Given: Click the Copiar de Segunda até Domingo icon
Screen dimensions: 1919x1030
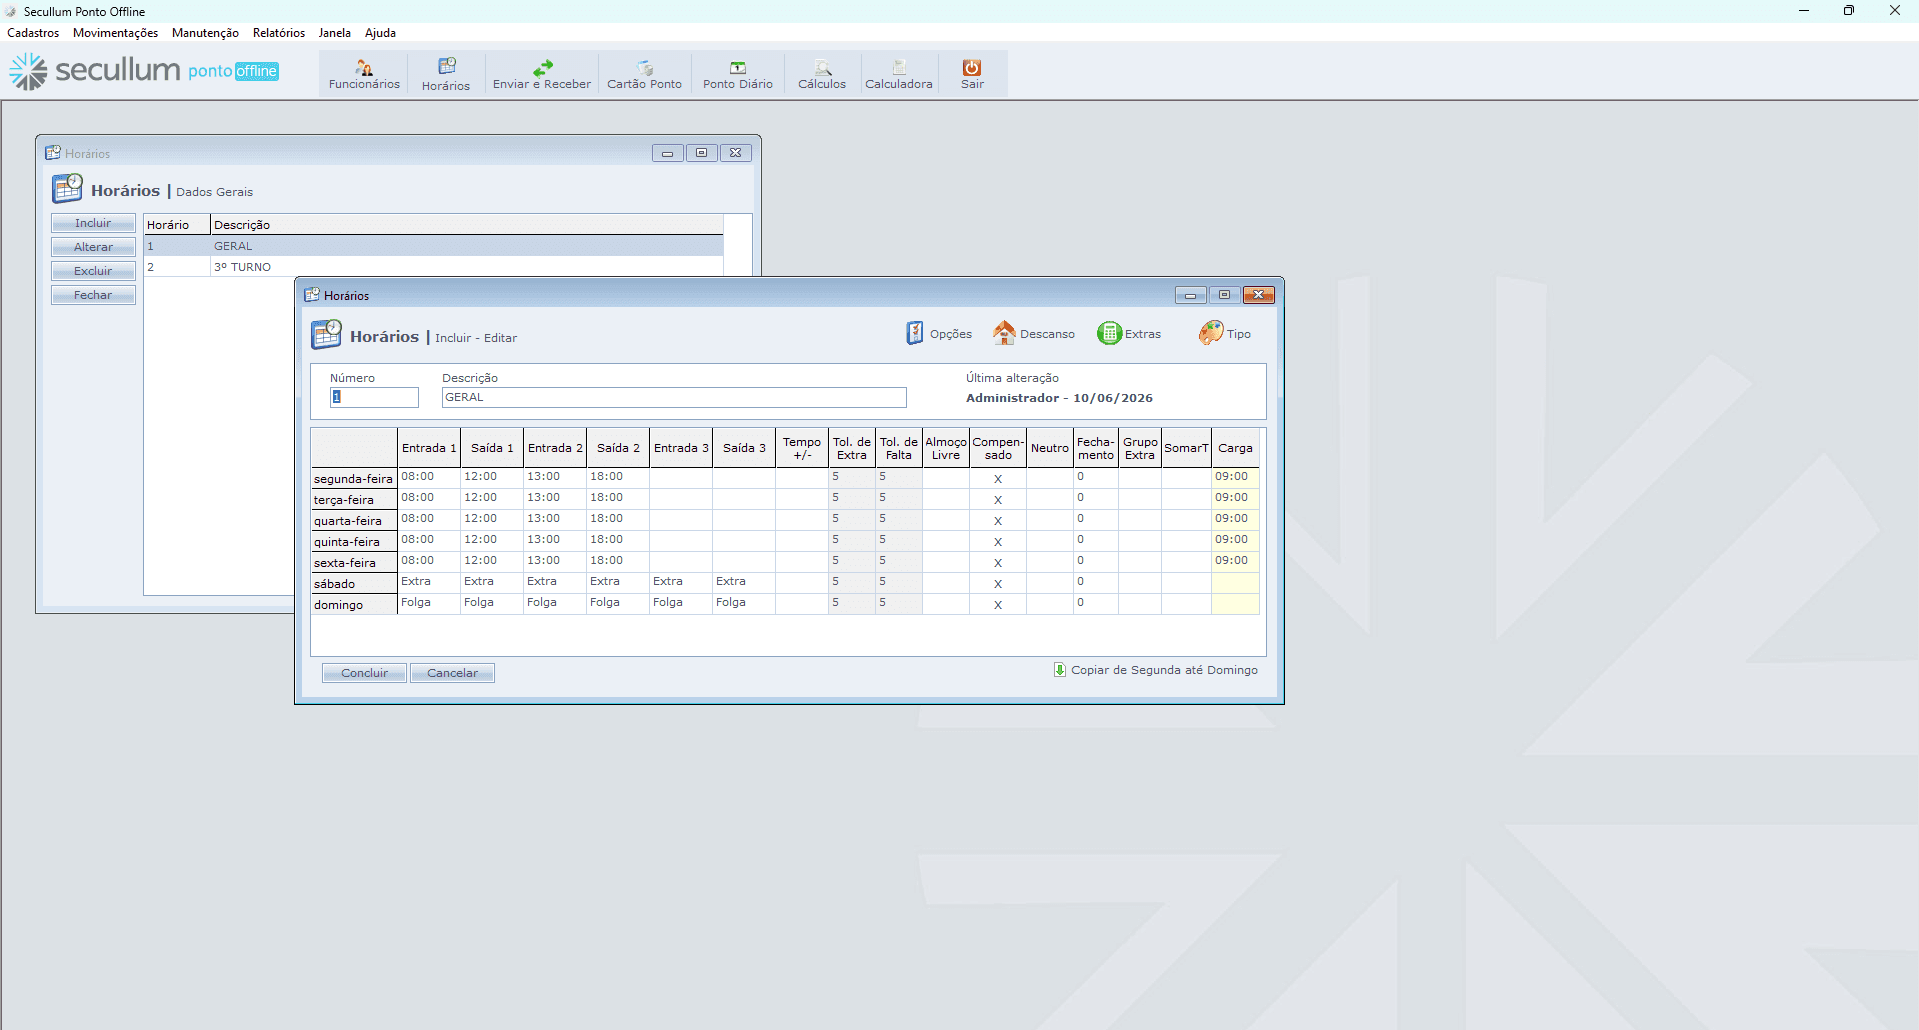Looking at the screenshot, I should [x=1060, y=670].
